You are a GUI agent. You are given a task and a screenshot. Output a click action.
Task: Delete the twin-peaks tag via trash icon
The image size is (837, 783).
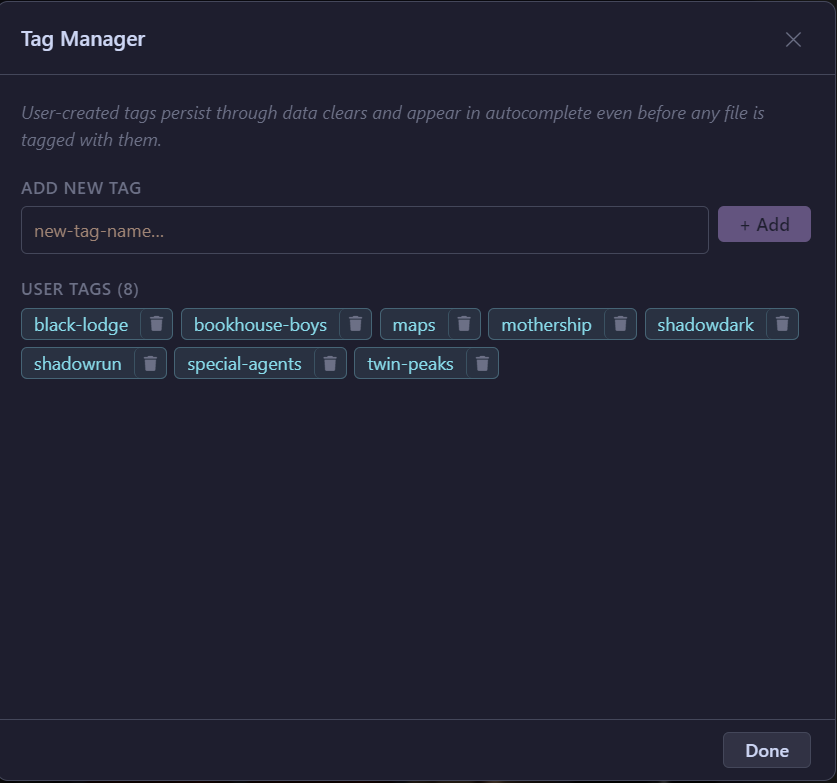pos(482,363)
